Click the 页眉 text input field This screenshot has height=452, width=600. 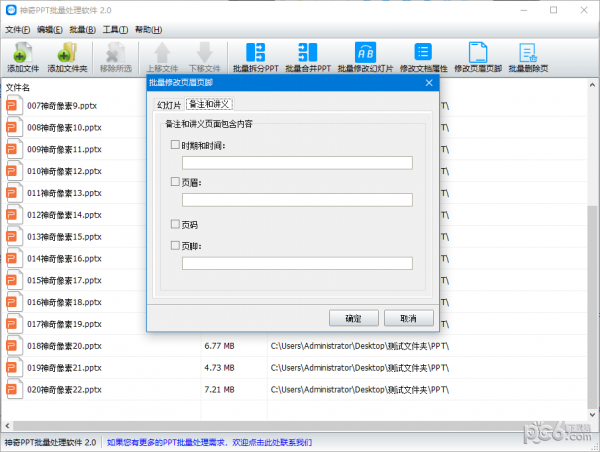point(297,199)
